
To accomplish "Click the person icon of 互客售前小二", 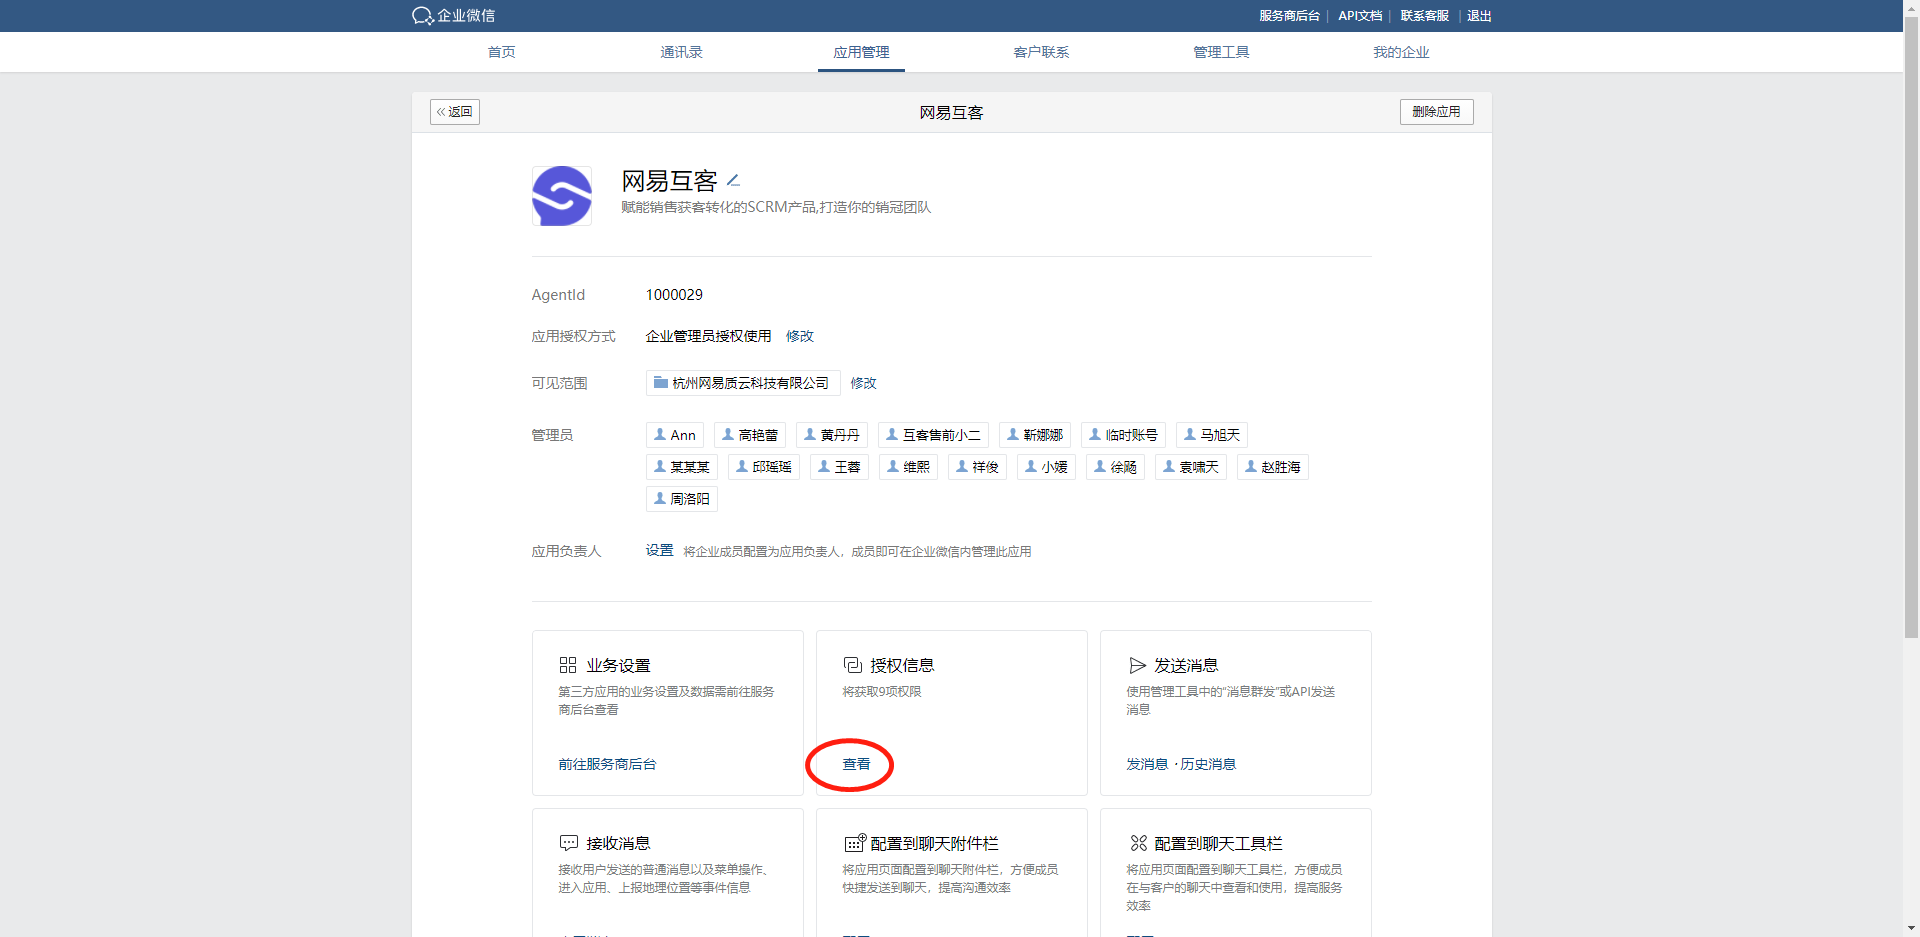I will [893, 435].
